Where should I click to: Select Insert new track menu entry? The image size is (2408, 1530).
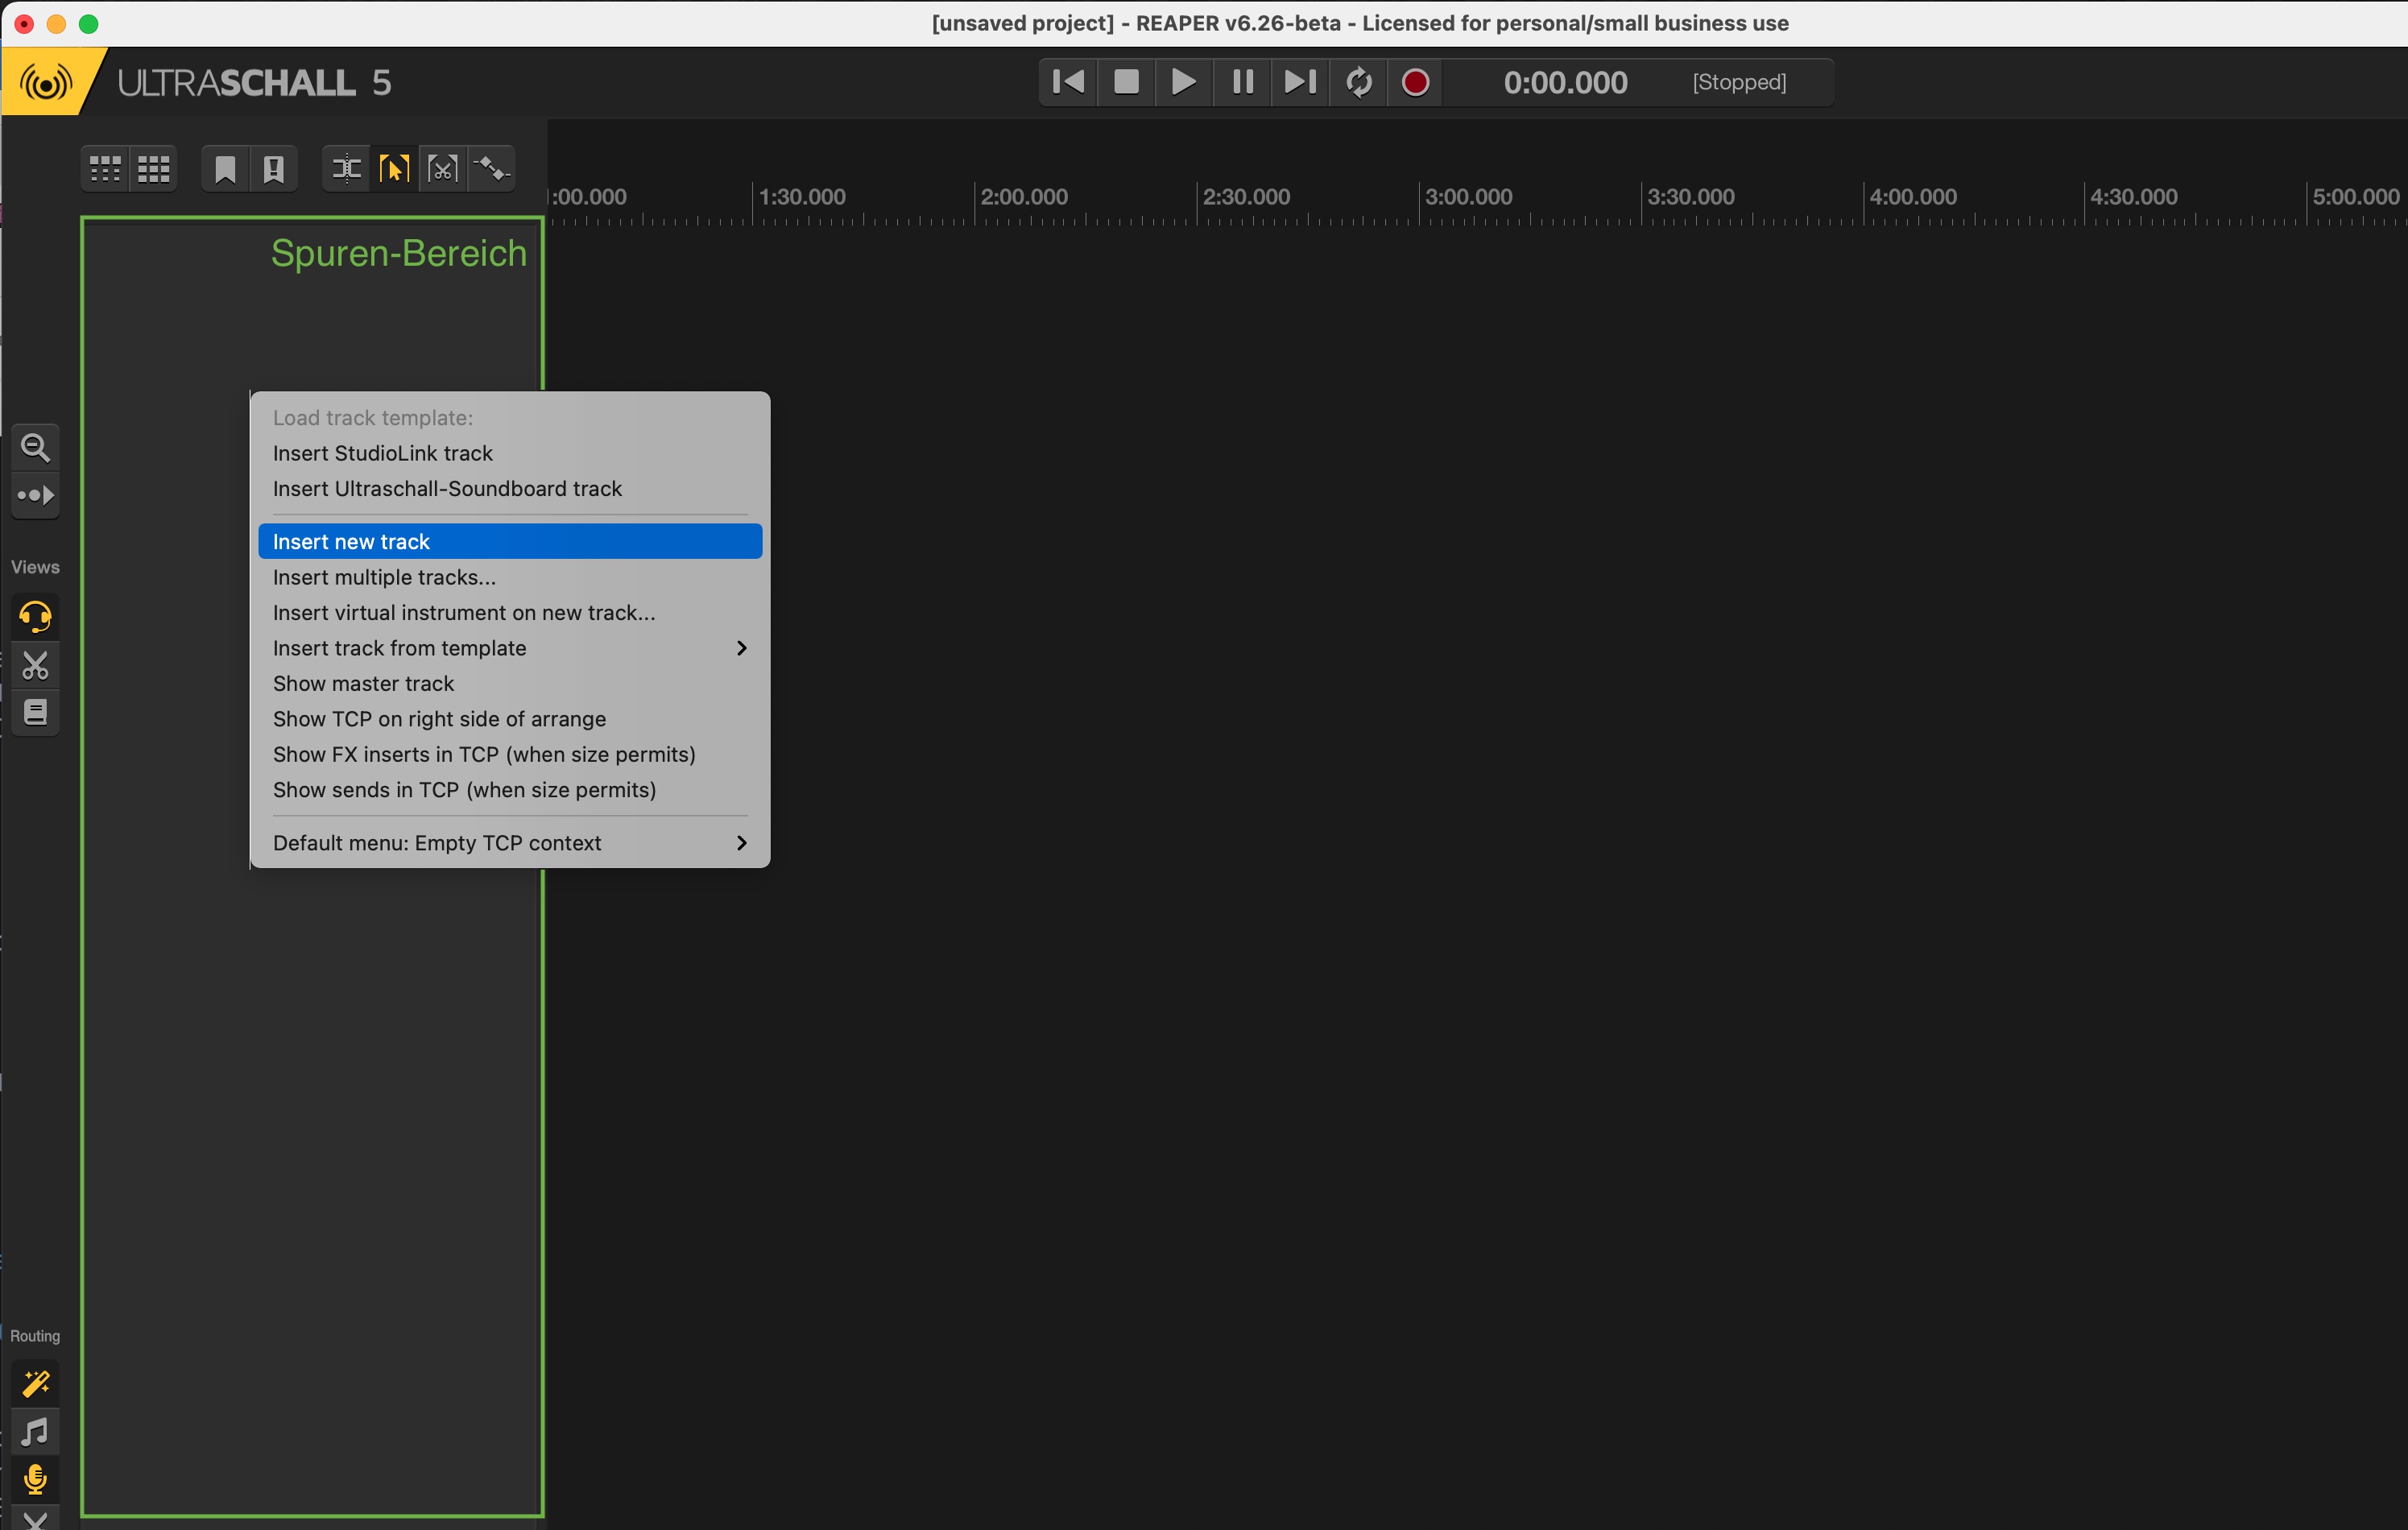pyautogui.click(x=351, y=542)
